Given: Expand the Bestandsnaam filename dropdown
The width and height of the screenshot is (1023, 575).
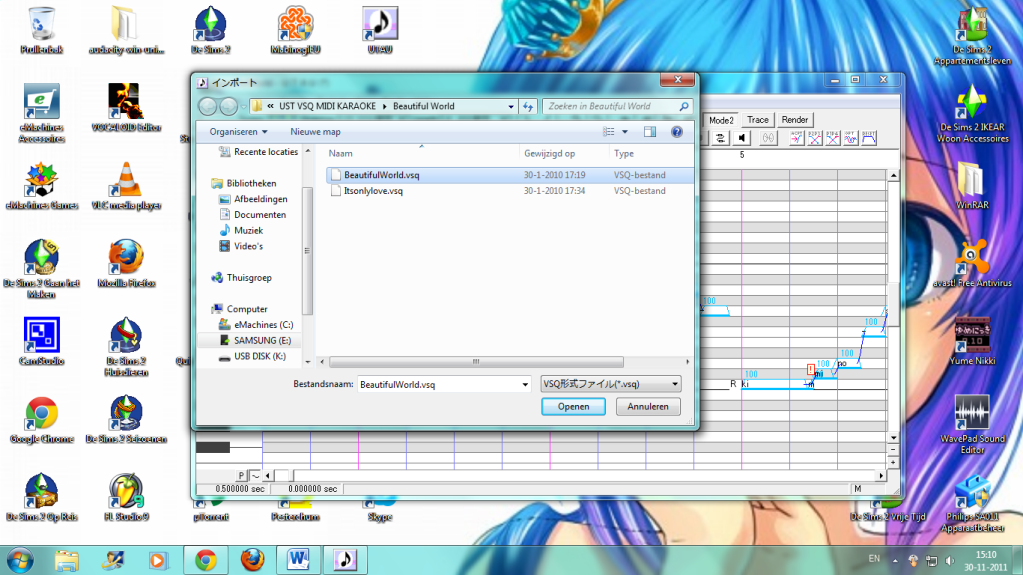Looking at the screenshot, I should point(523,384).
